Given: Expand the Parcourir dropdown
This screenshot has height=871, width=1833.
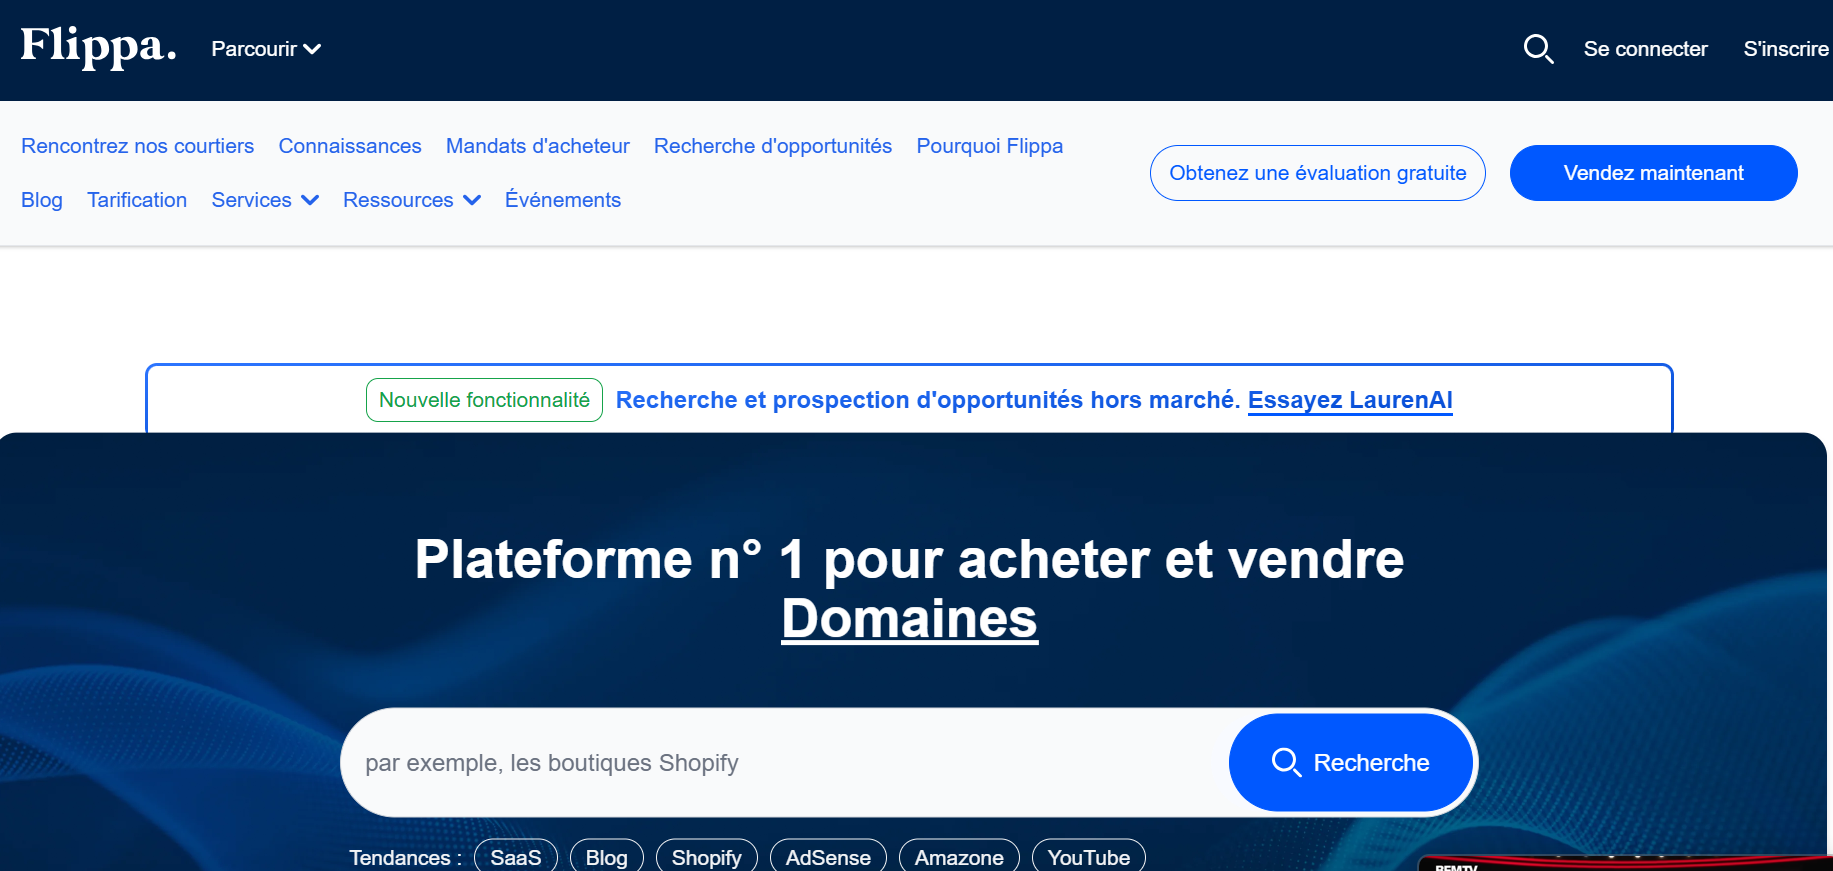Looking at the screenshot, I should 266,49.
